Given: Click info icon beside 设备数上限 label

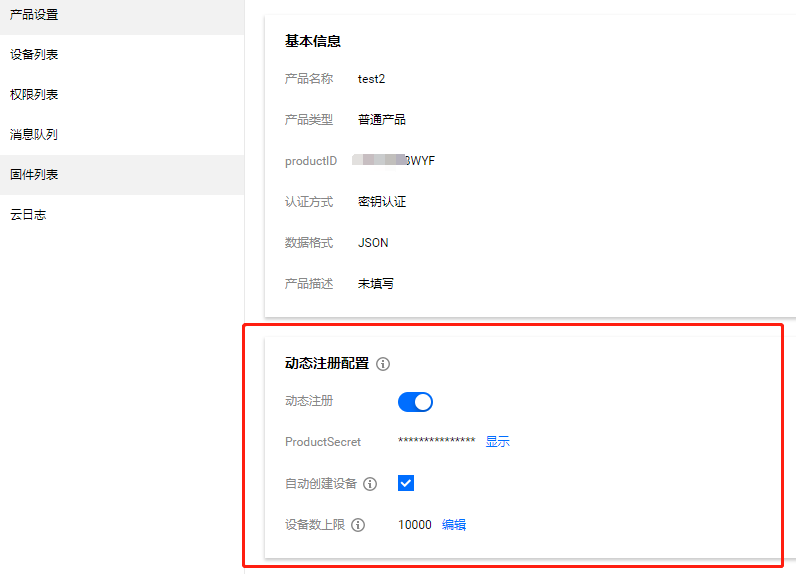Looking at the screenshot, I should 358,525.
